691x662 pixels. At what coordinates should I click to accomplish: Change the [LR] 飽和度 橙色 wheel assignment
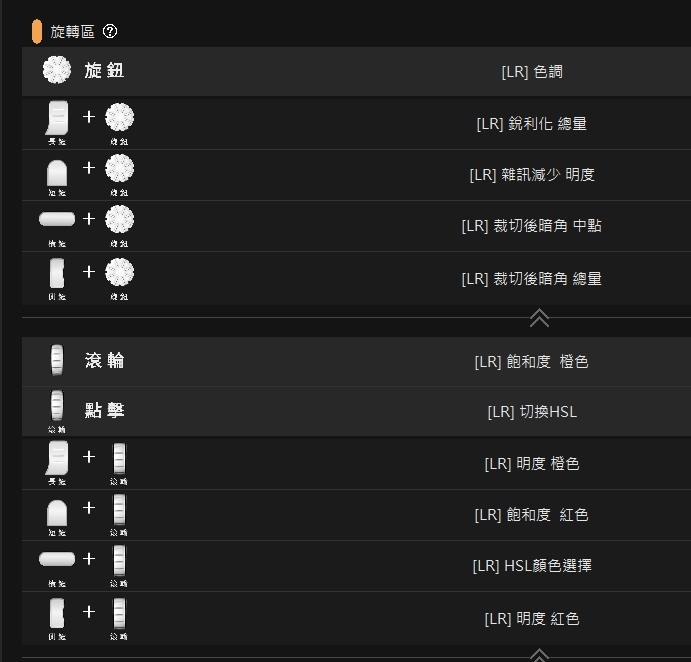coord(531,362)
